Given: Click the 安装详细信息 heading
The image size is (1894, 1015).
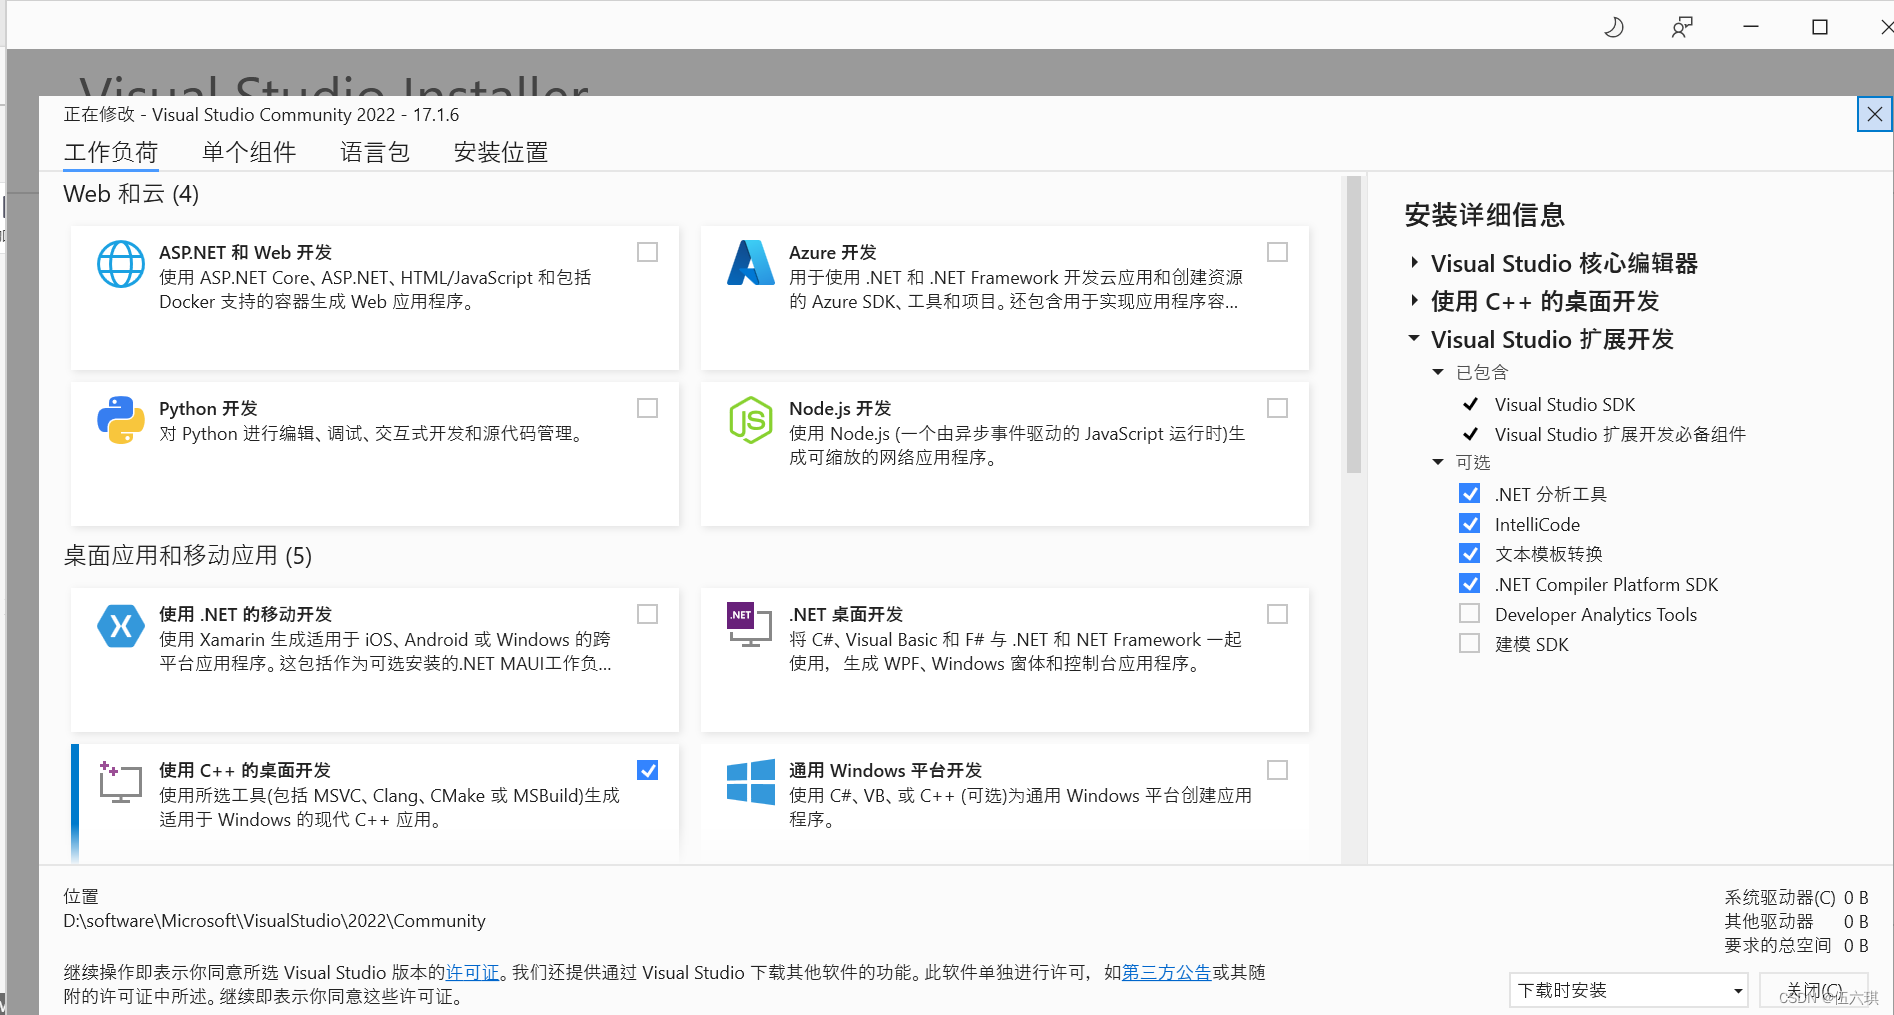Looking at the screenshot, I should [x=1484, y=215].
